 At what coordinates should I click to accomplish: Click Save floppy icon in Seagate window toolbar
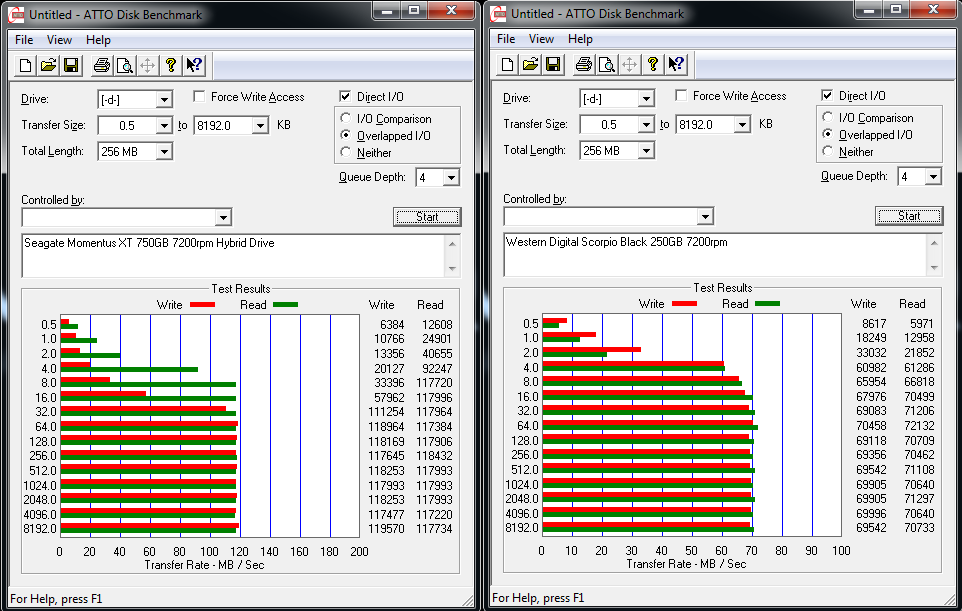click(71, 65)
